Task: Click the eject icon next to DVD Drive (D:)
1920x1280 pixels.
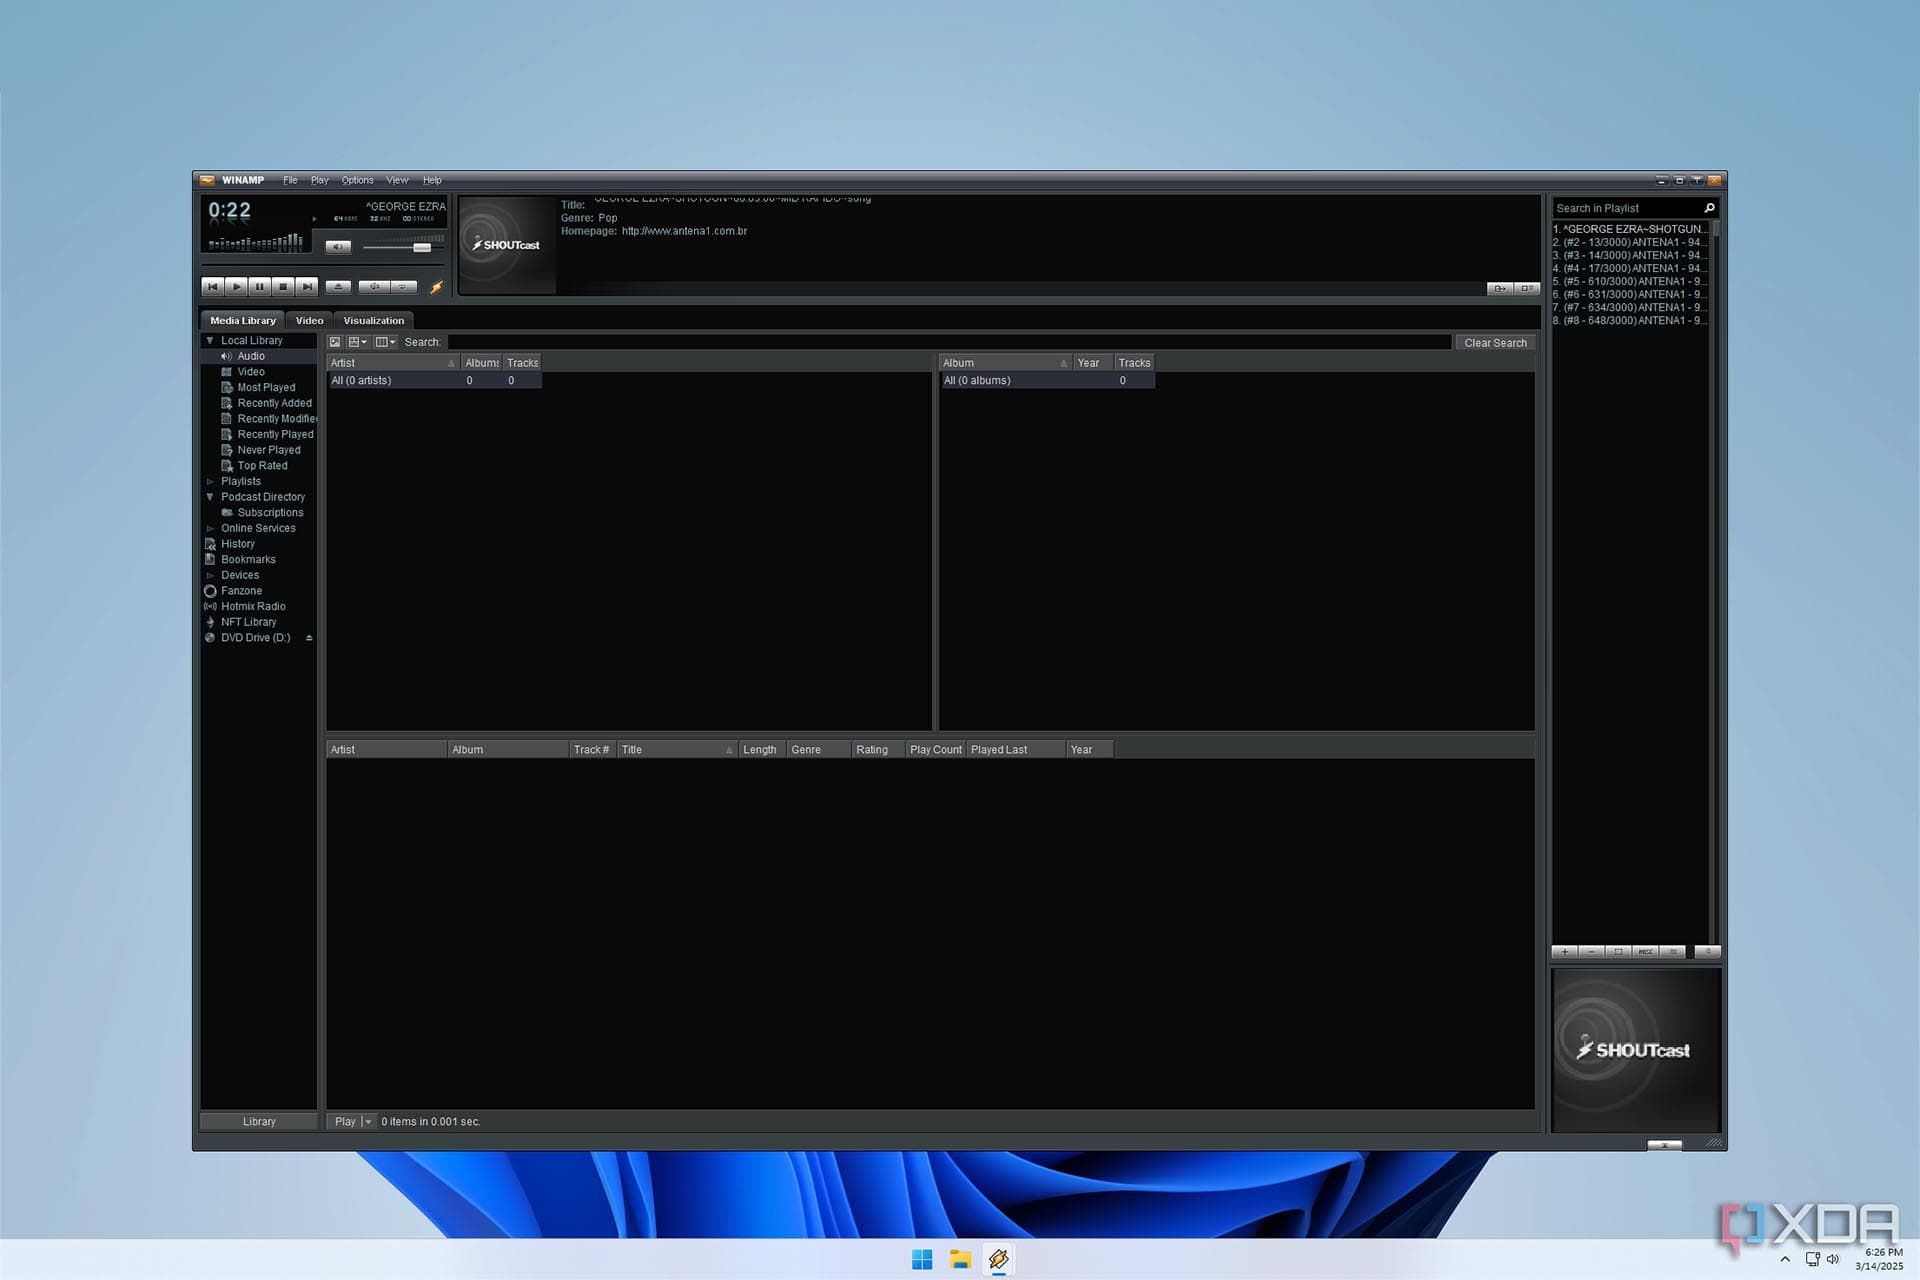Action: pos(309,638)
